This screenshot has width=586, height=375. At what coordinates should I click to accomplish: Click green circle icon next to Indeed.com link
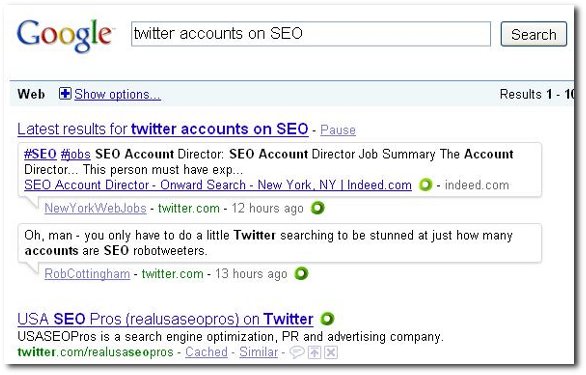pos(425,185)
